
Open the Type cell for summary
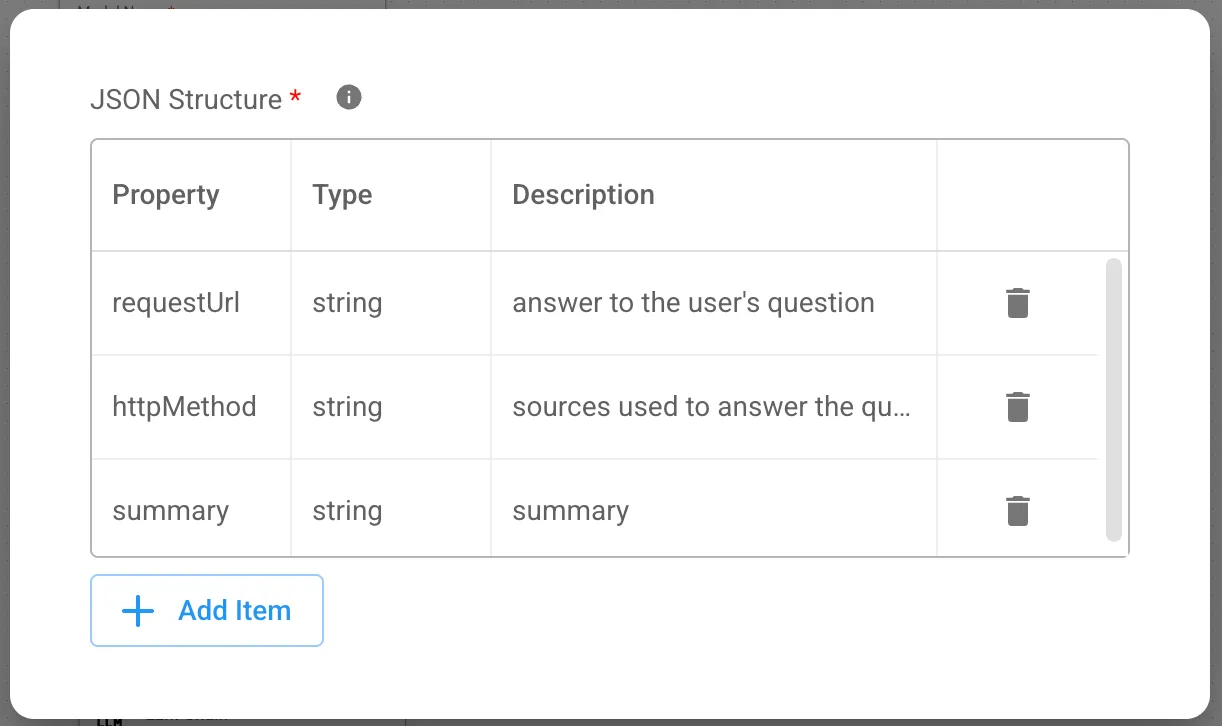(347, 511)
